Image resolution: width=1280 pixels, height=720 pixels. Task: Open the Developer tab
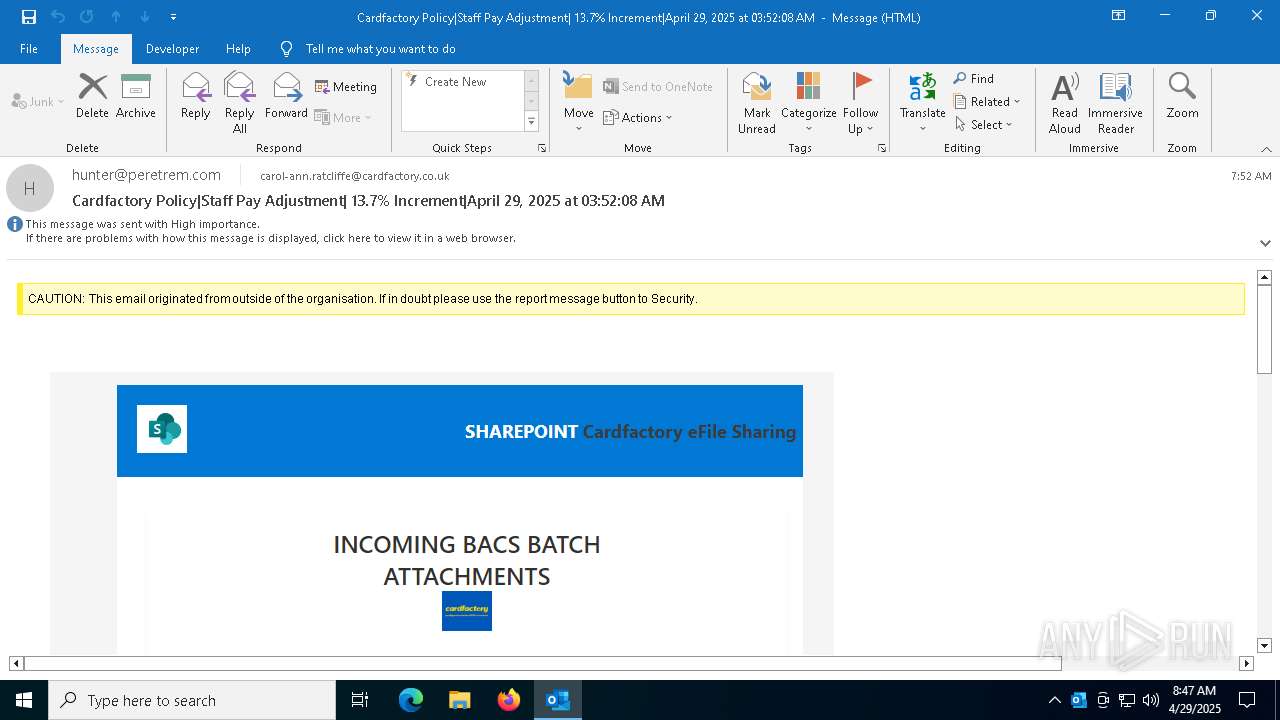coord(172,49)
